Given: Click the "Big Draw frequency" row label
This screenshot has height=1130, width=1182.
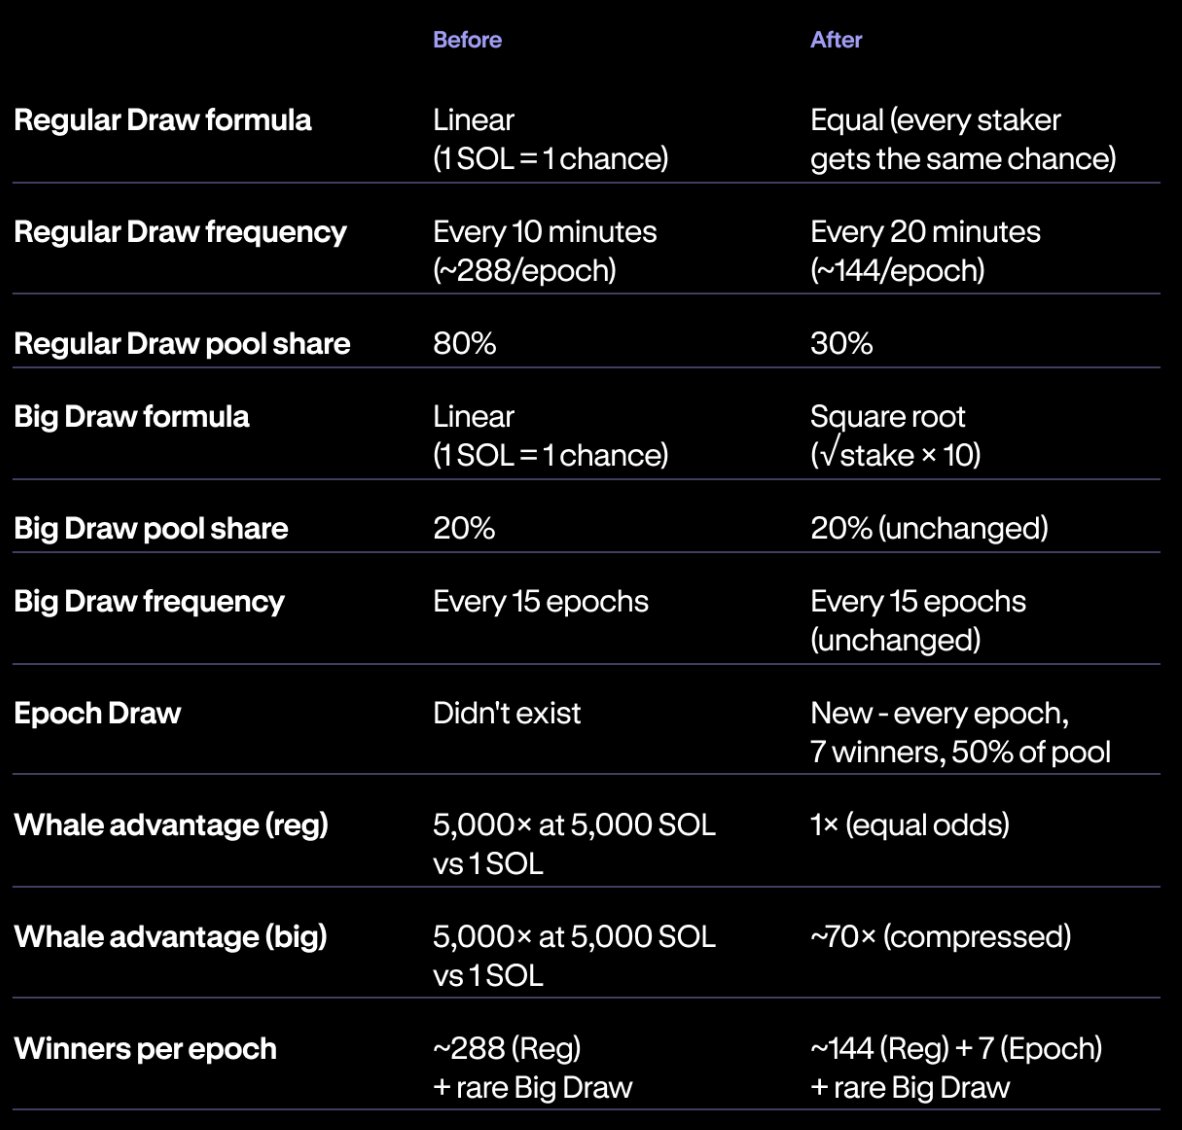Looking at the screenshot, I should (149, 601).
